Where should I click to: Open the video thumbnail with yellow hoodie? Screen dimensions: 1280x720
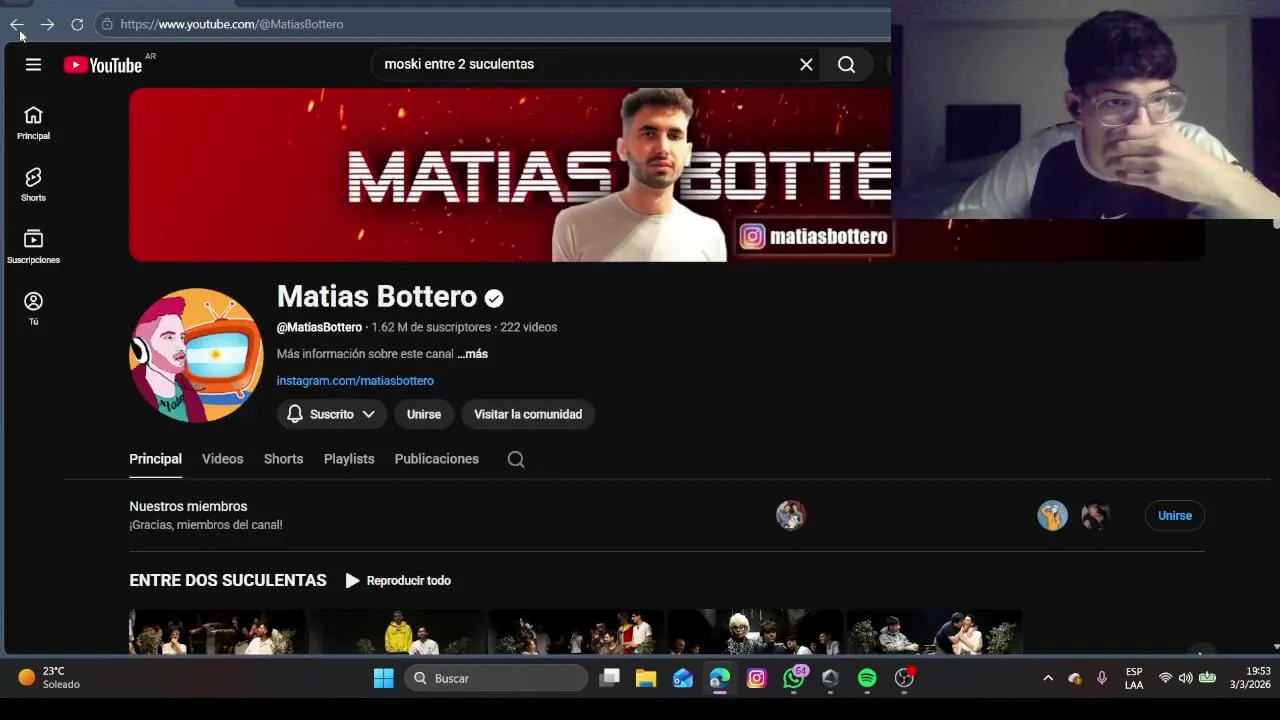click(x=396, y=632)
